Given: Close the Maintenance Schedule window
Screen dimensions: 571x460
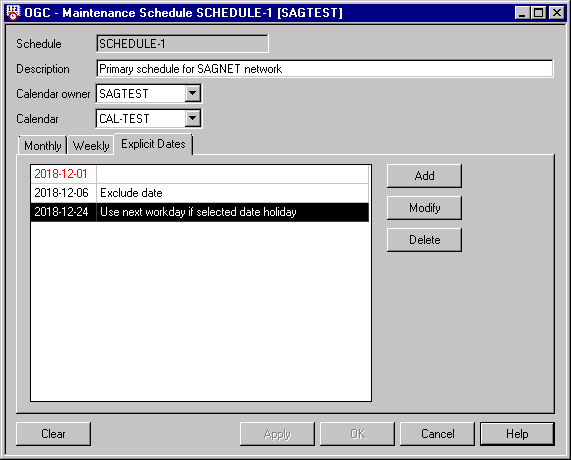Looking at the screenshot, I should [556, 13].
